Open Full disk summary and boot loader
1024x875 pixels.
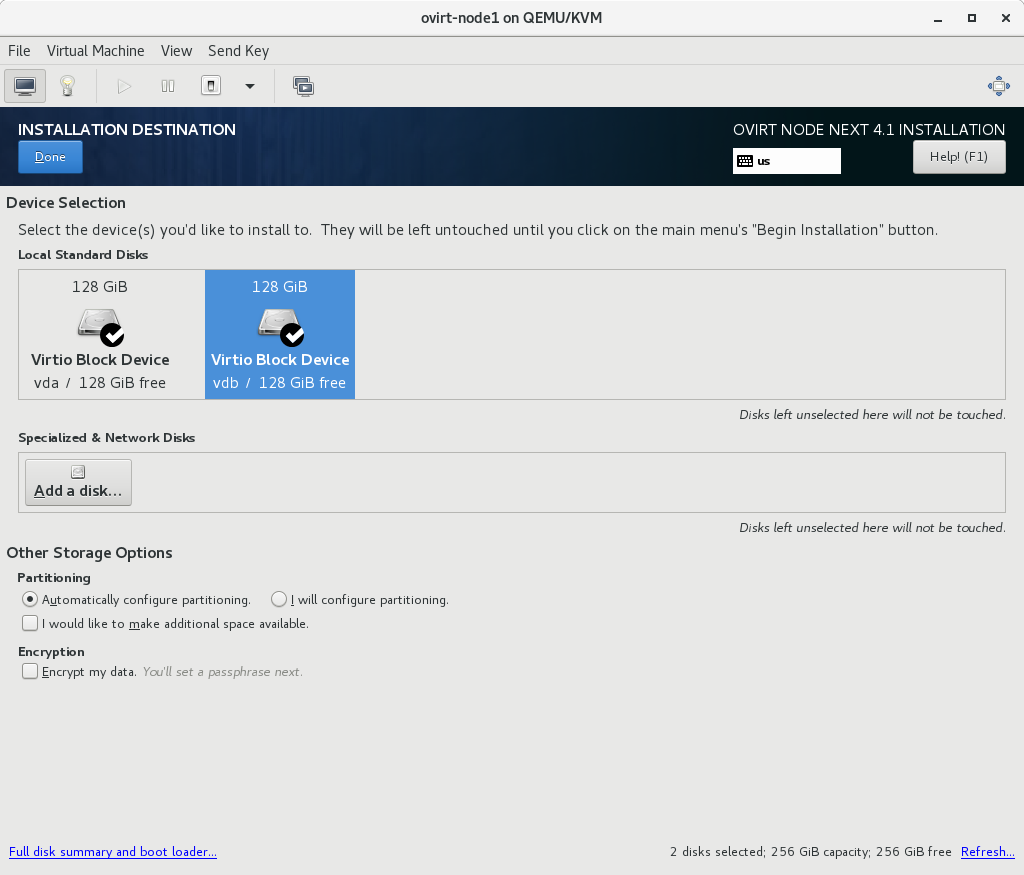coord(112,851)
